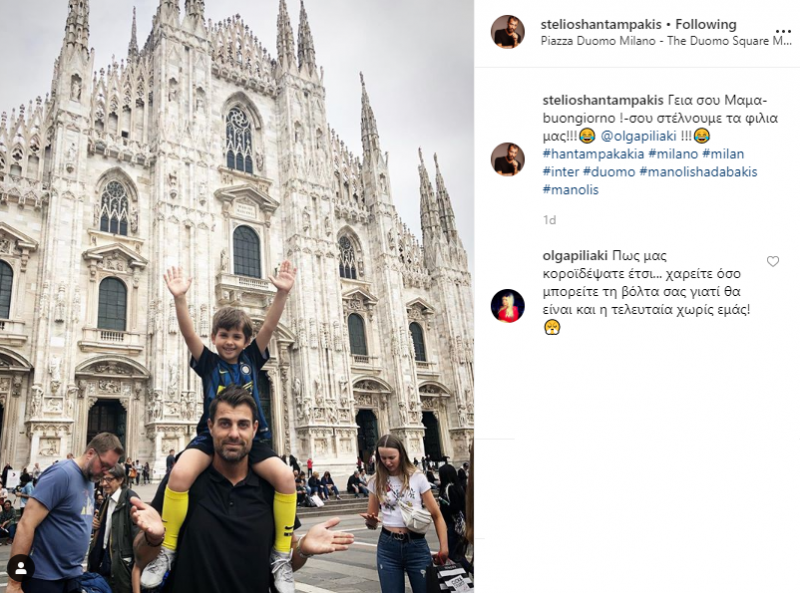Open the #inter hashtag
This screenshot has width=800, height=593.
tap(561, 172)
